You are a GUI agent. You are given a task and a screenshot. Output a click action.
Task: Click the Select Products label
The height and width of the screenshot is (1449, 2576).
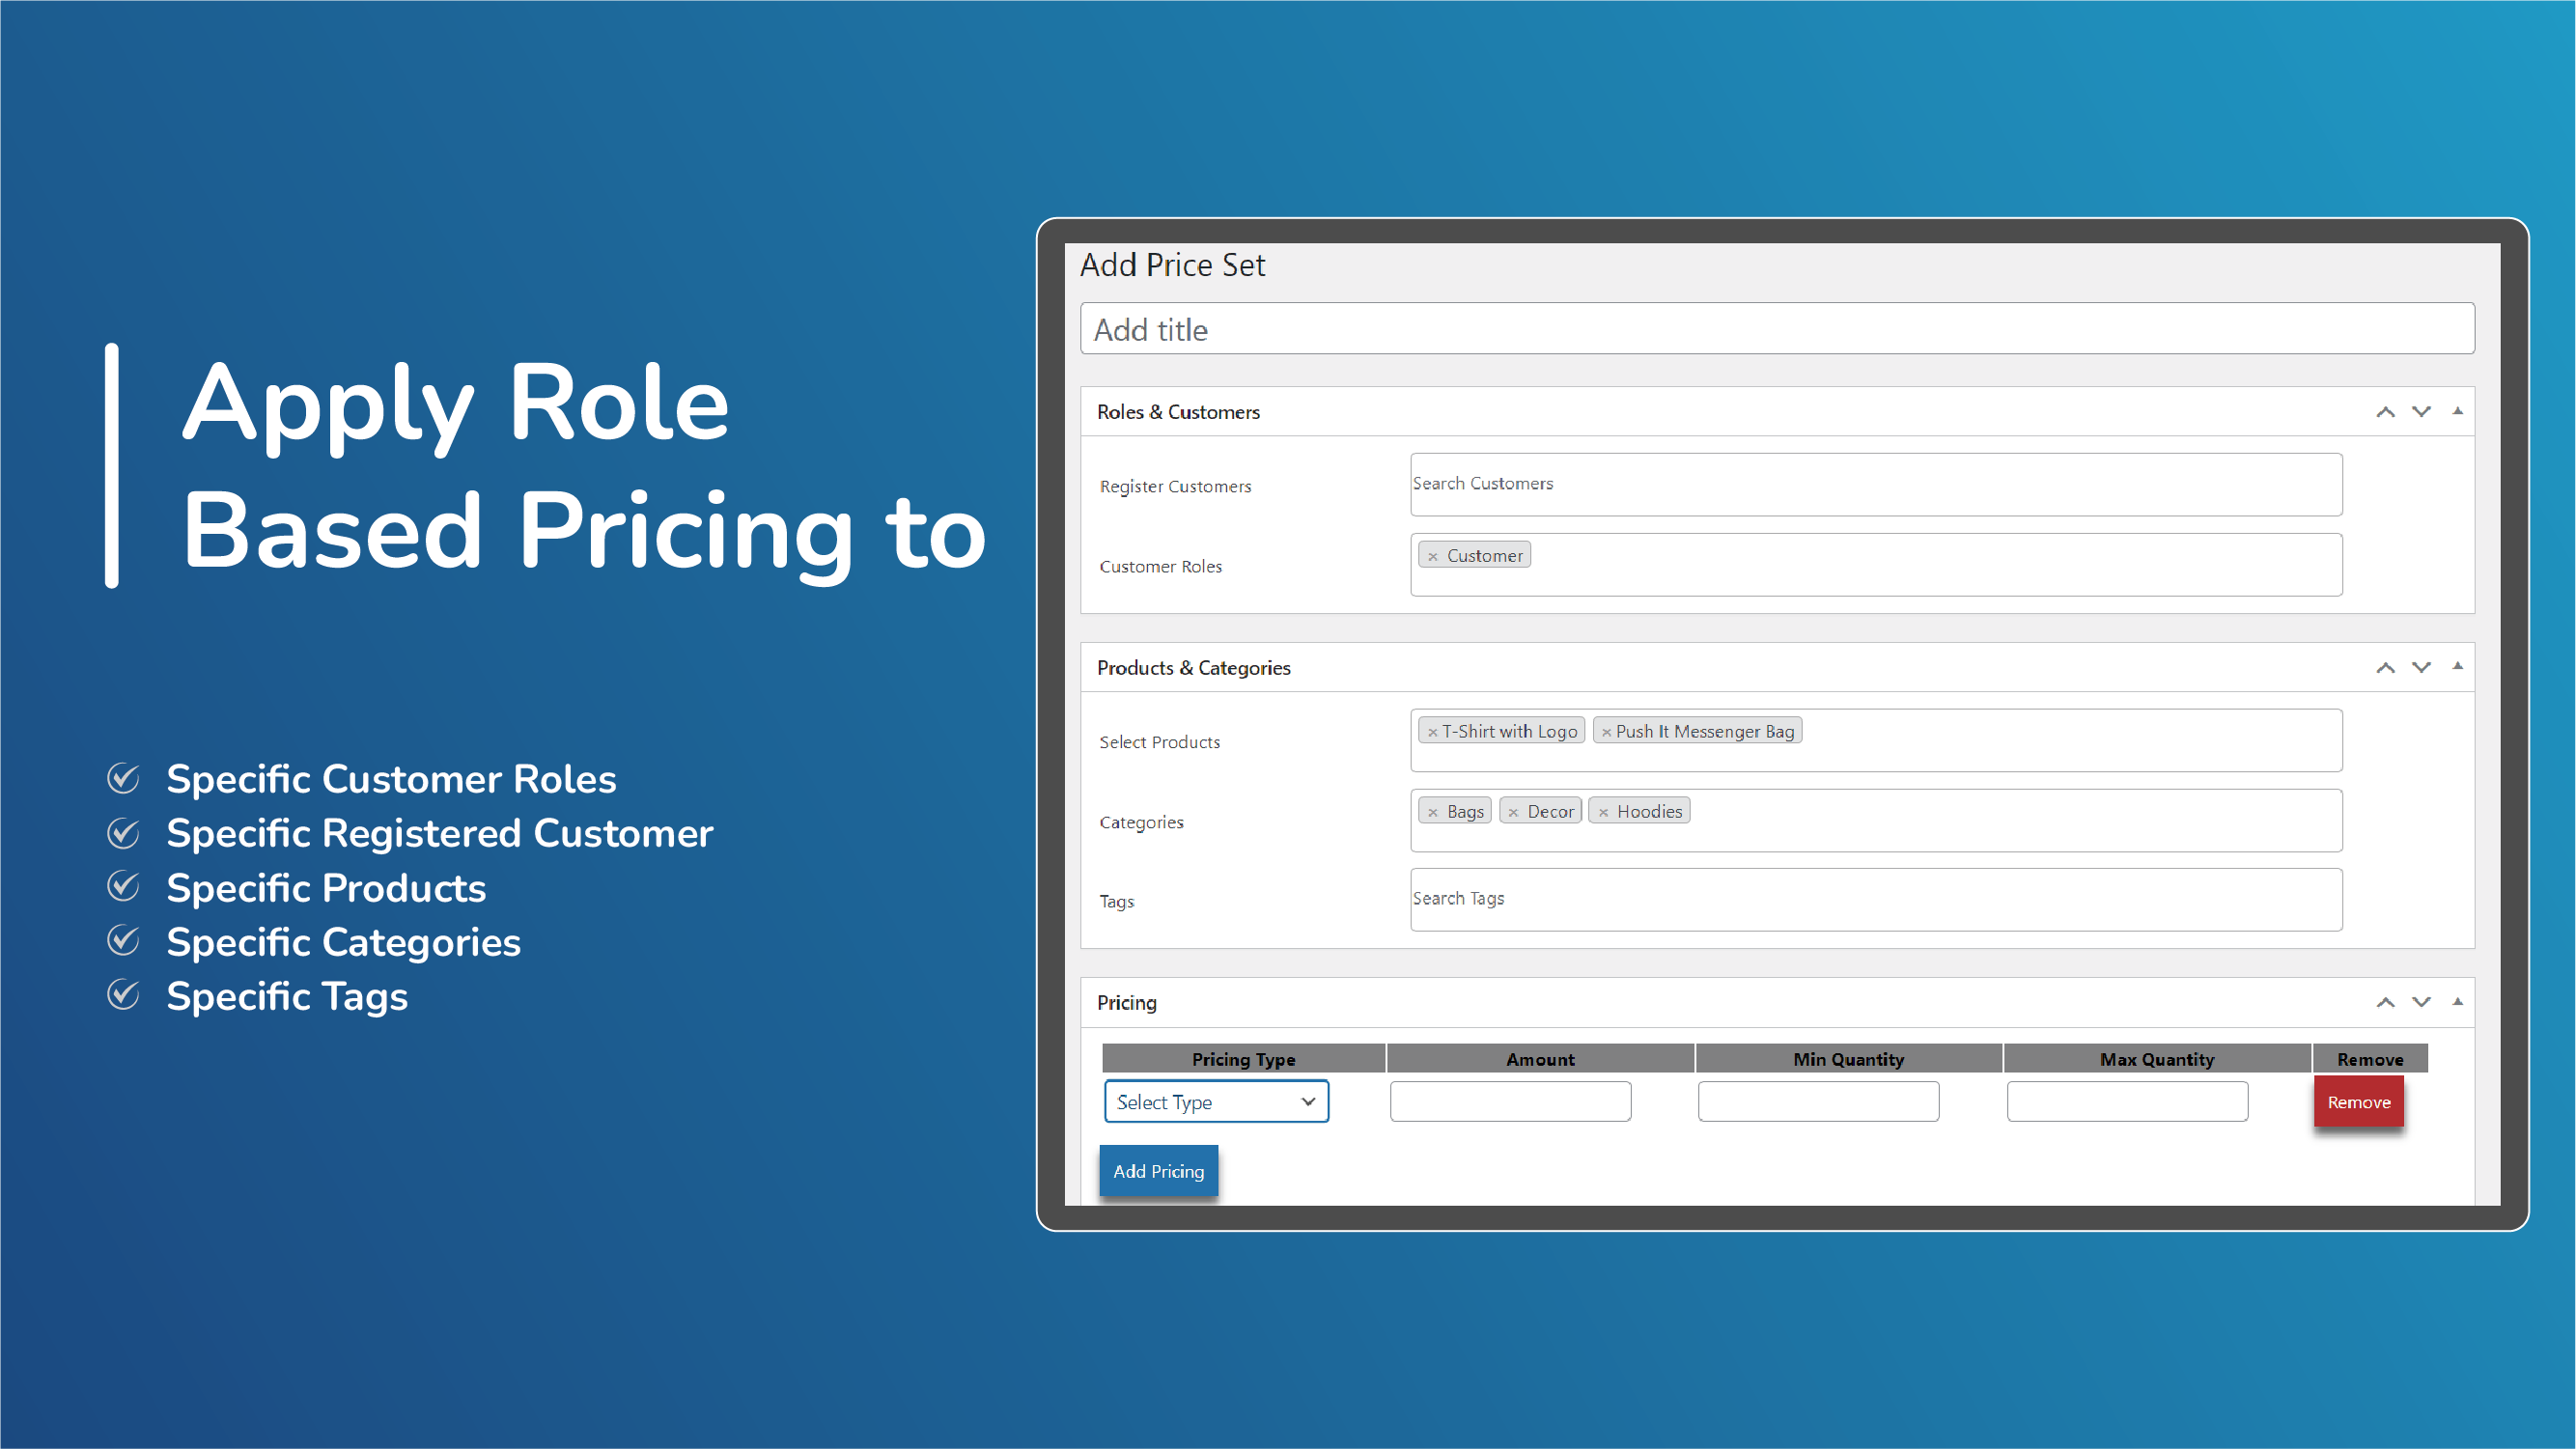1159,742
